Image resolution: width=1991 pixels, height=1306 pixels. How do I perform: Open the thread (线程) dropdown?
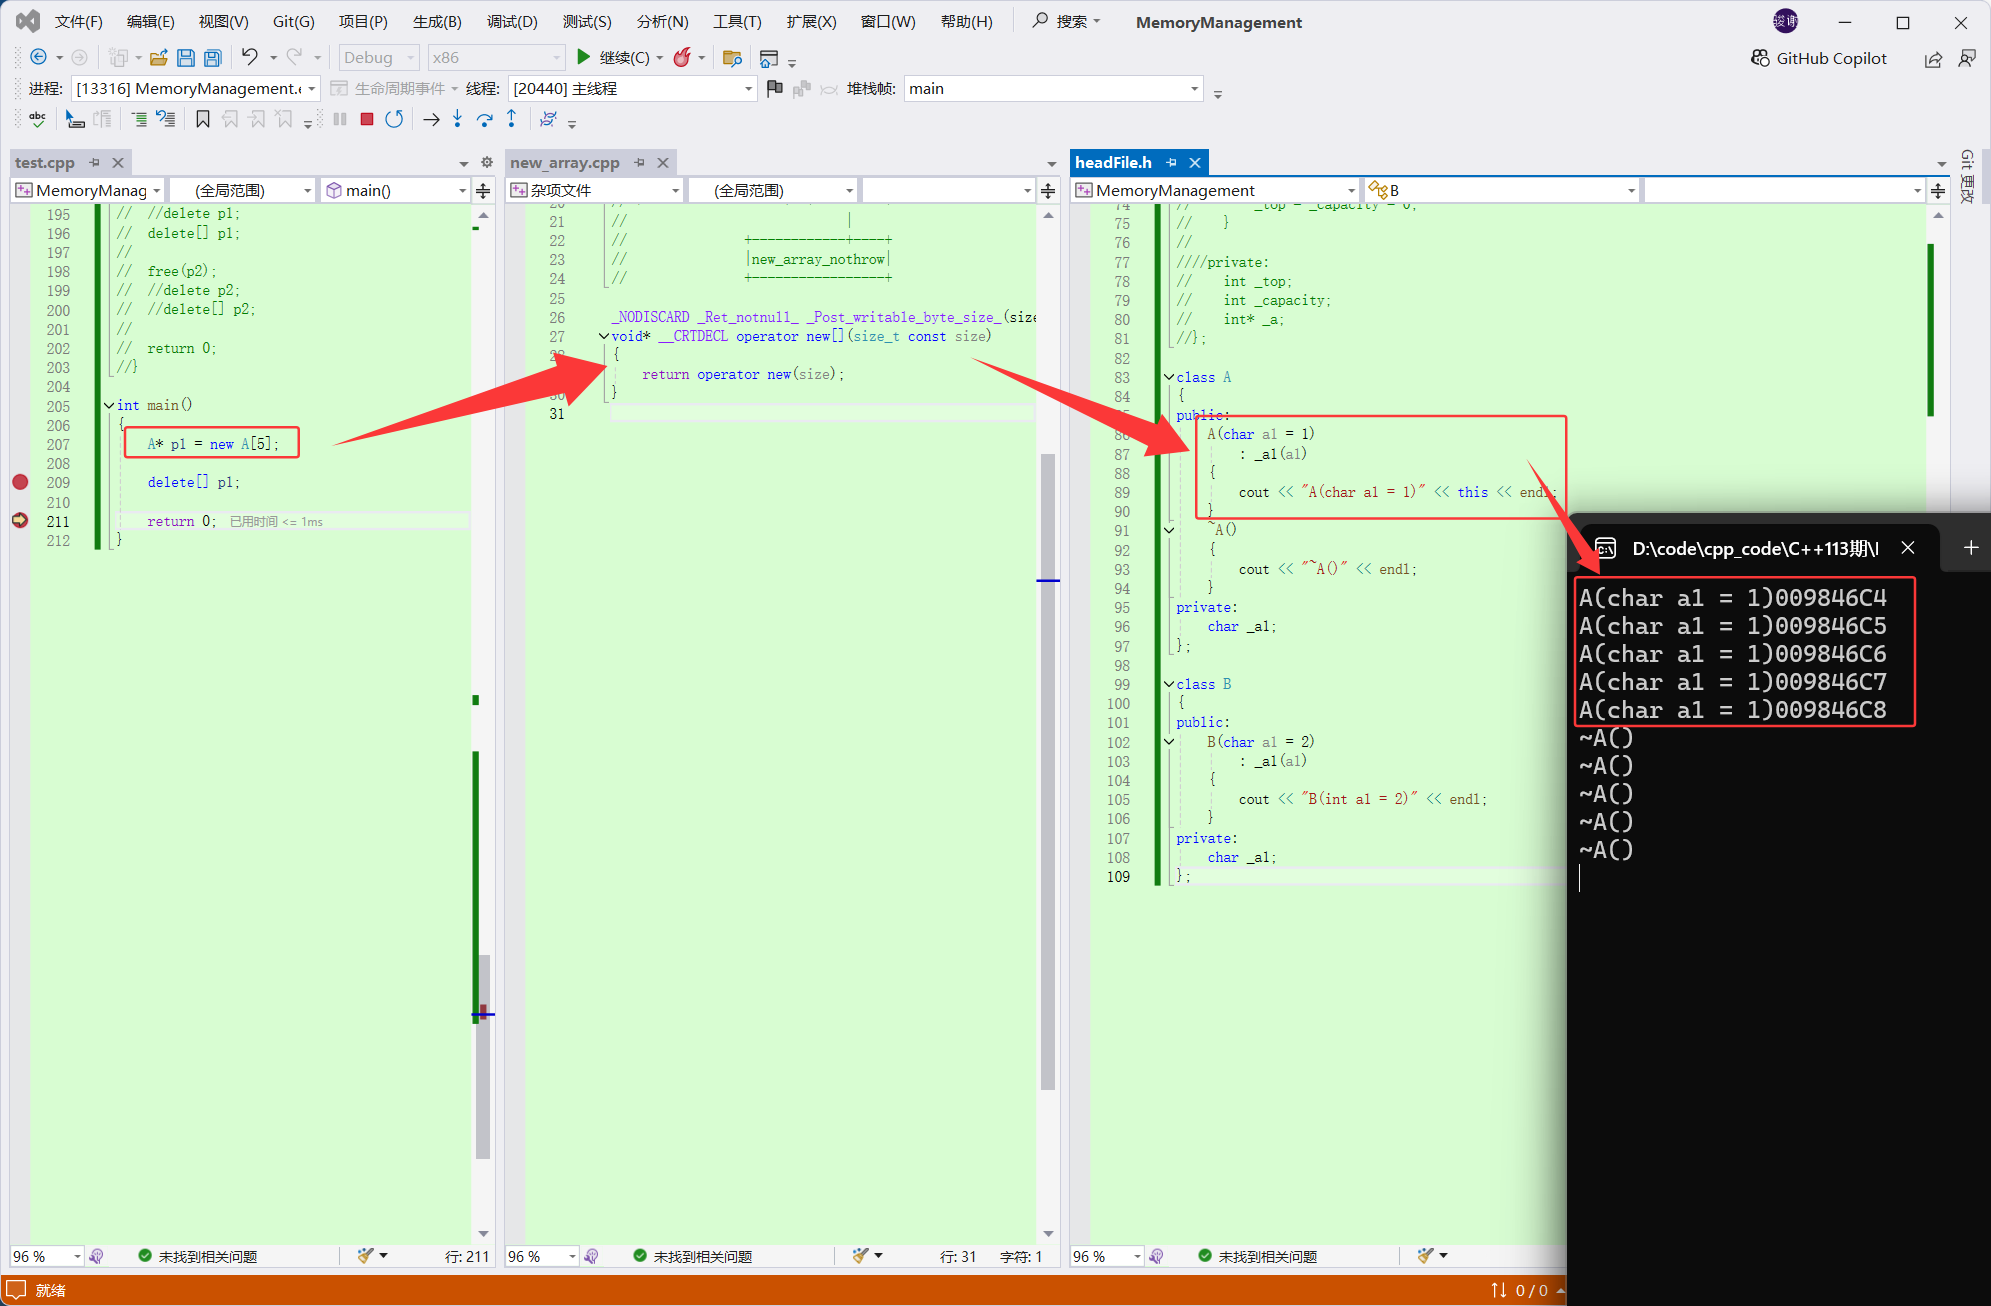pyautogui.click(x=748, y=89)
